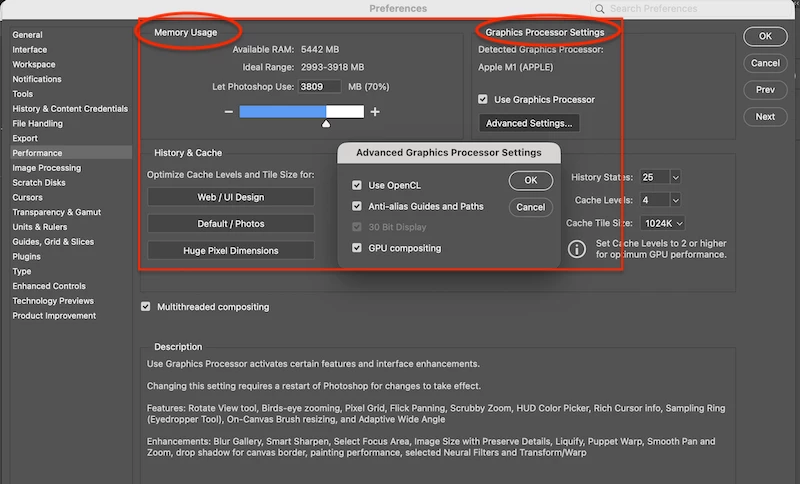Open Enhanced Controls preferences
The image size is (800, 484).
tap(49, 286)
